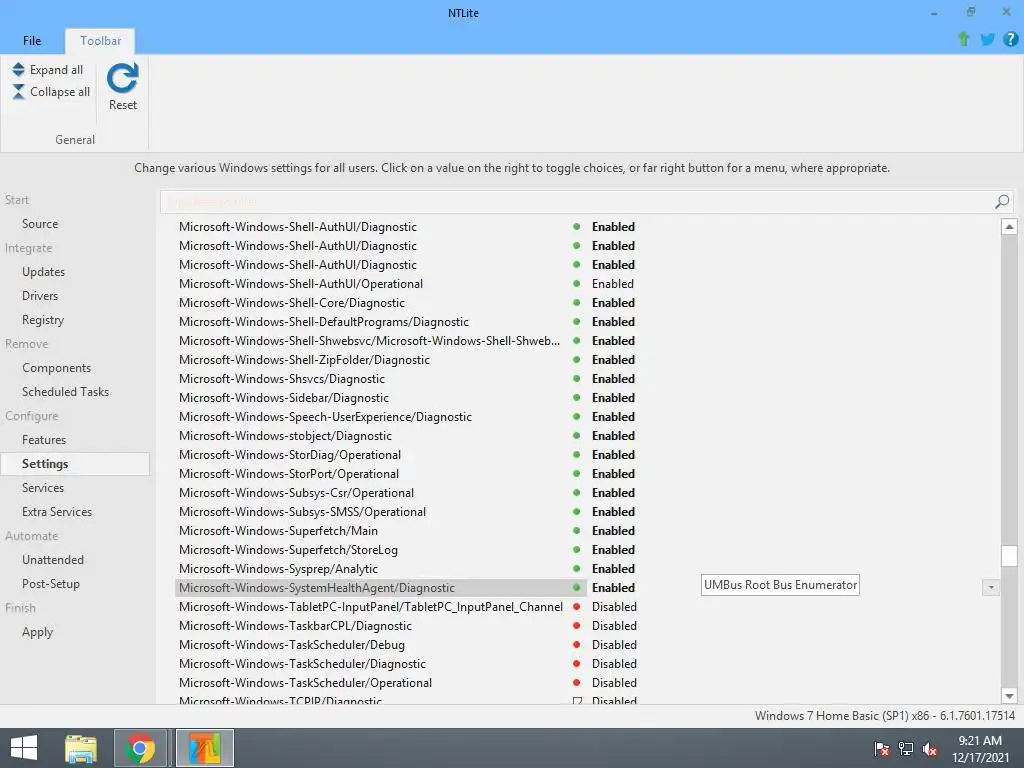Toggle TabletPC_InputPanel_Channel Disabled value

tap(614, 607)
